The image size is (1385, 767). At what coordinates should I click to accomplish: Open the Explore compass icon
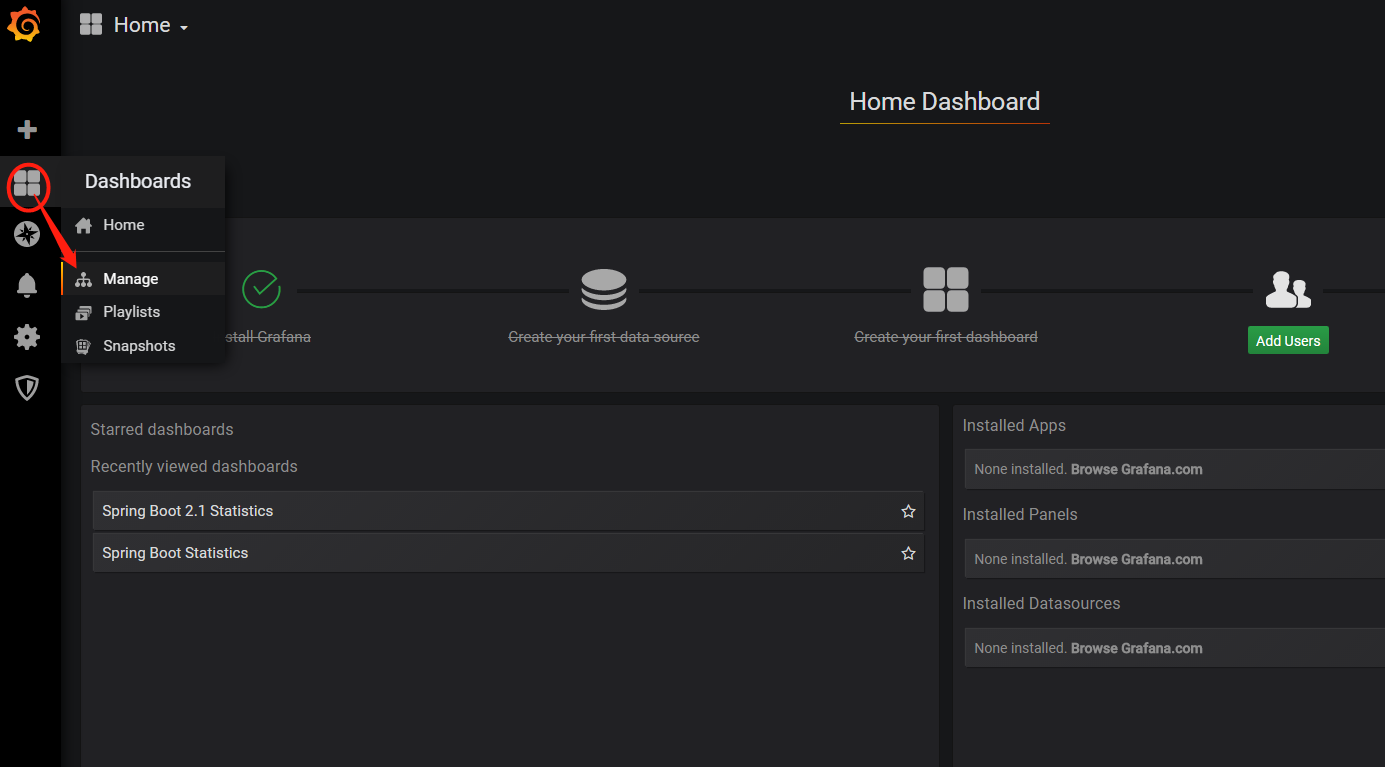27,235
